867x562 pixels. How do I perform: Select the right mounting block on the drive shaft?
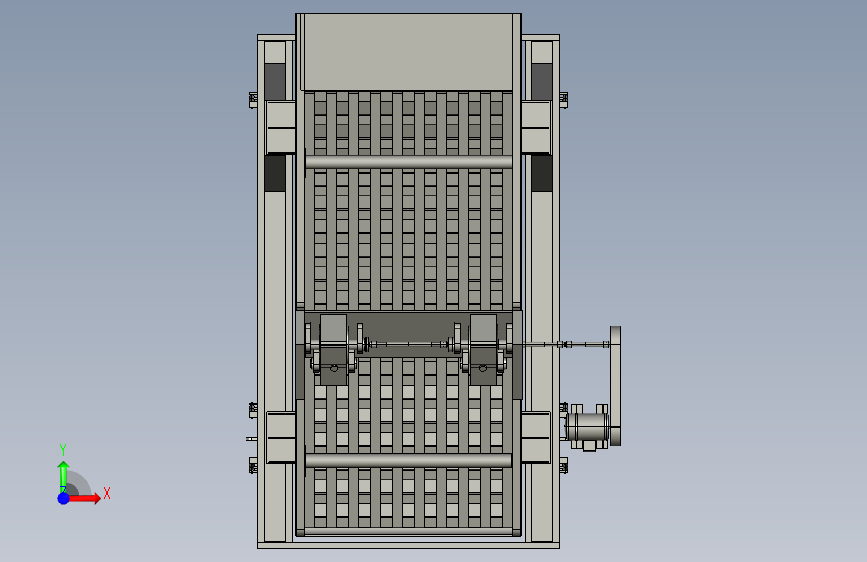click(483, 350)
